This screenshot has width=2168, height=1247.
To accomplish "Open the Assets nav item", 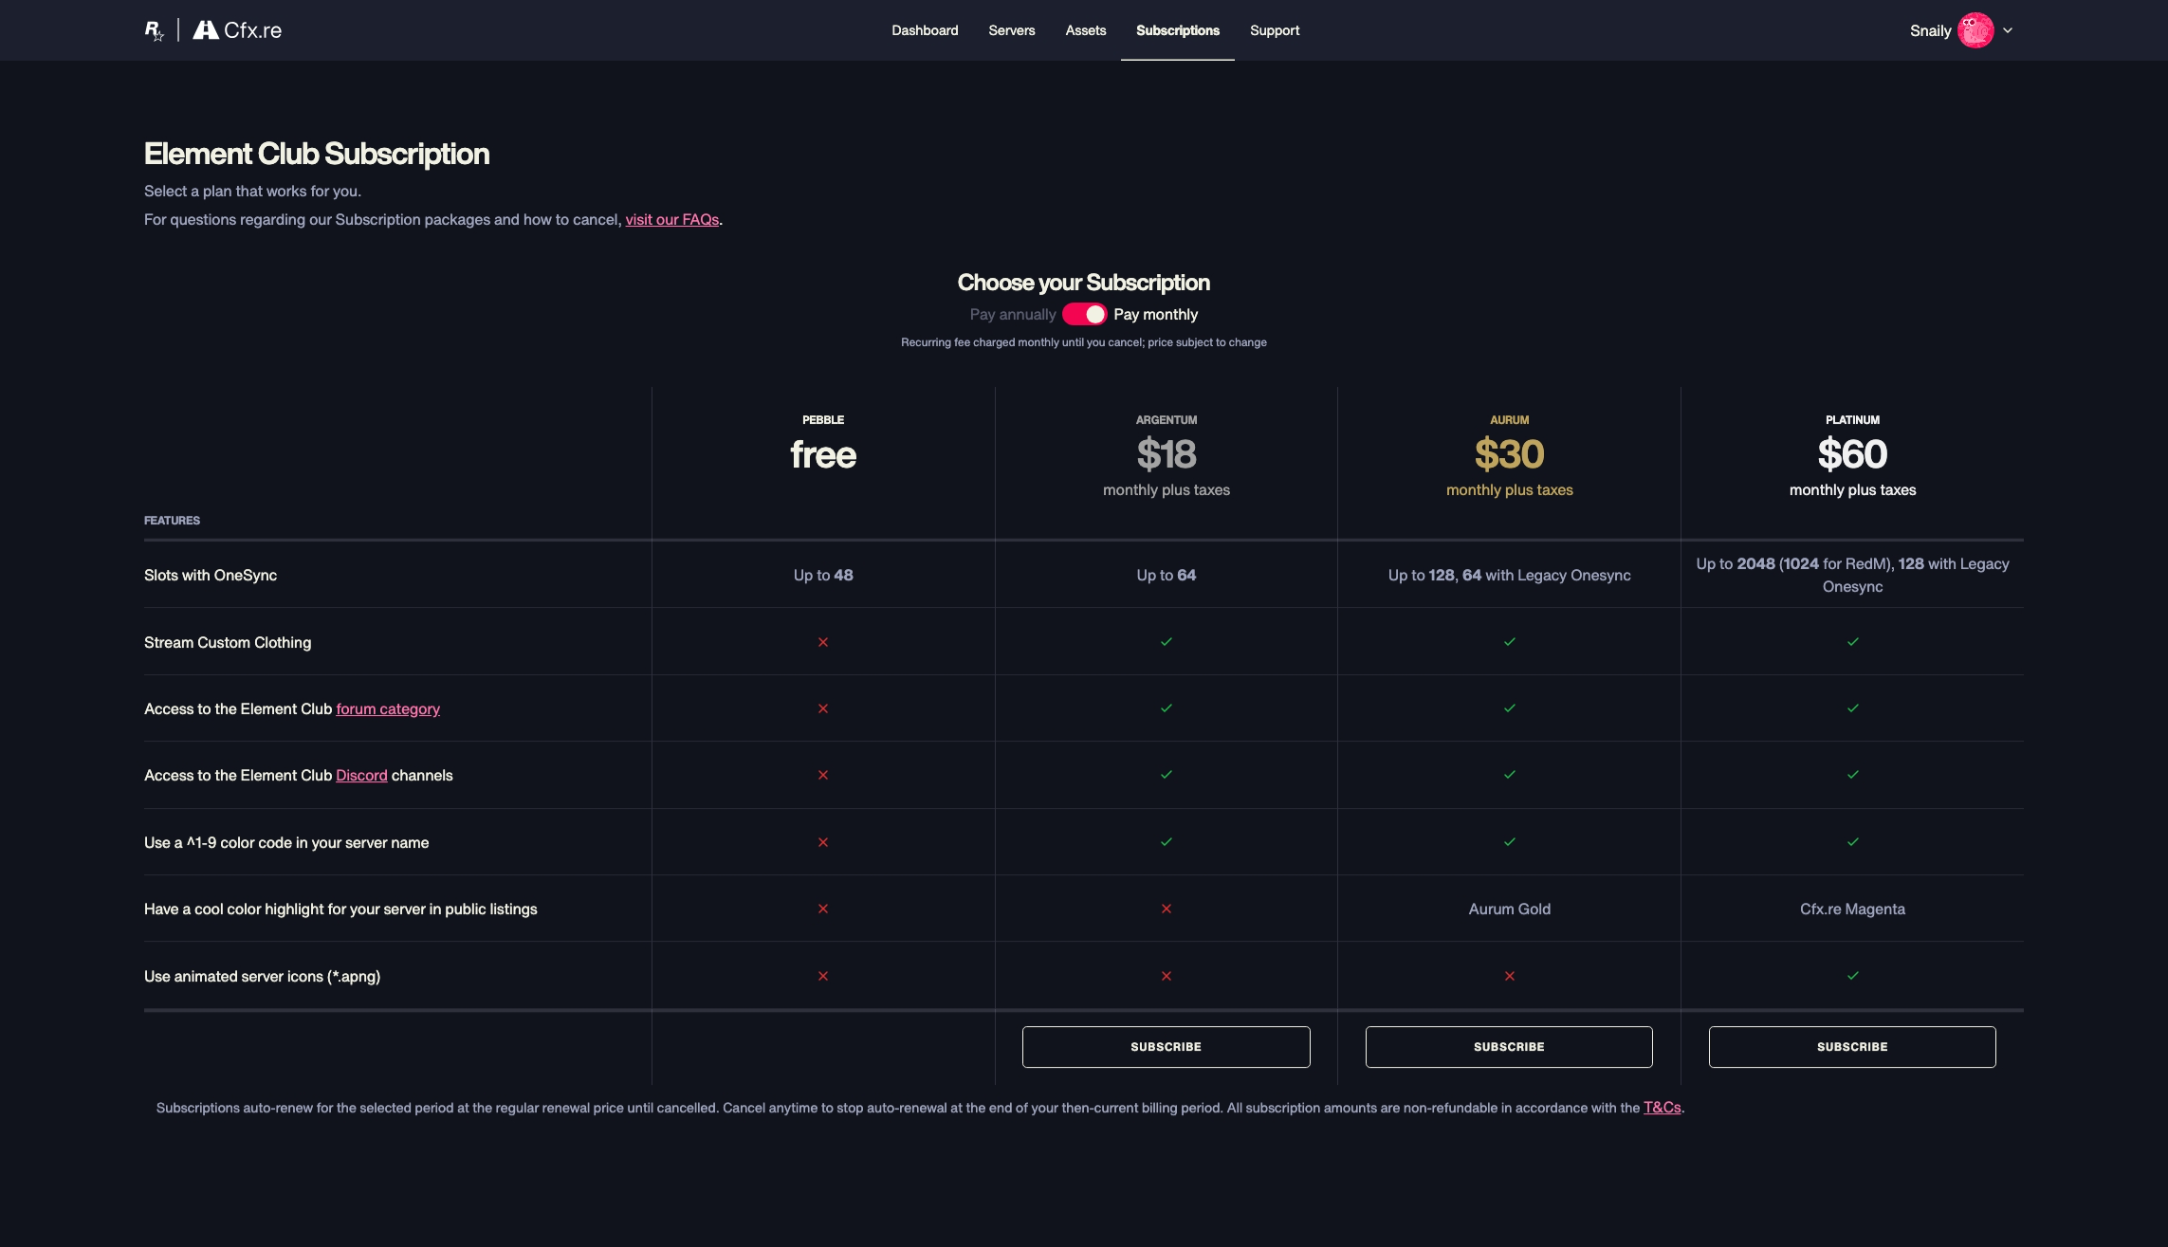I will 1085,30.
